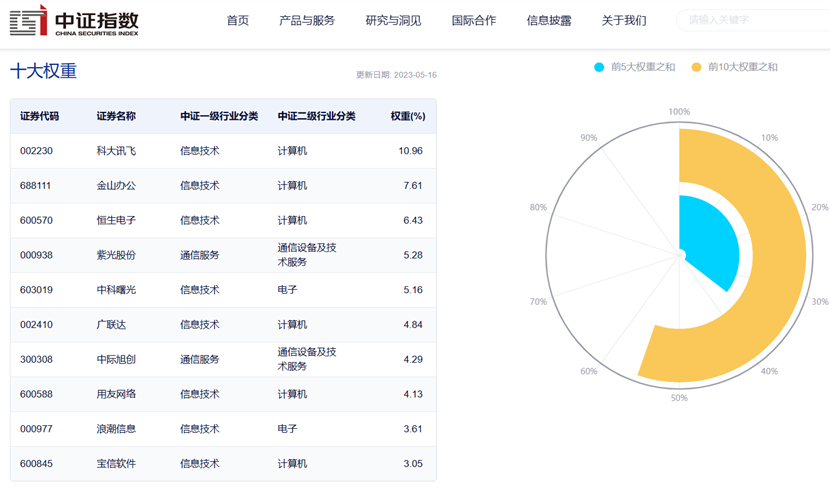
Task: Select the stock code 688111
Action: coord(35,186)
